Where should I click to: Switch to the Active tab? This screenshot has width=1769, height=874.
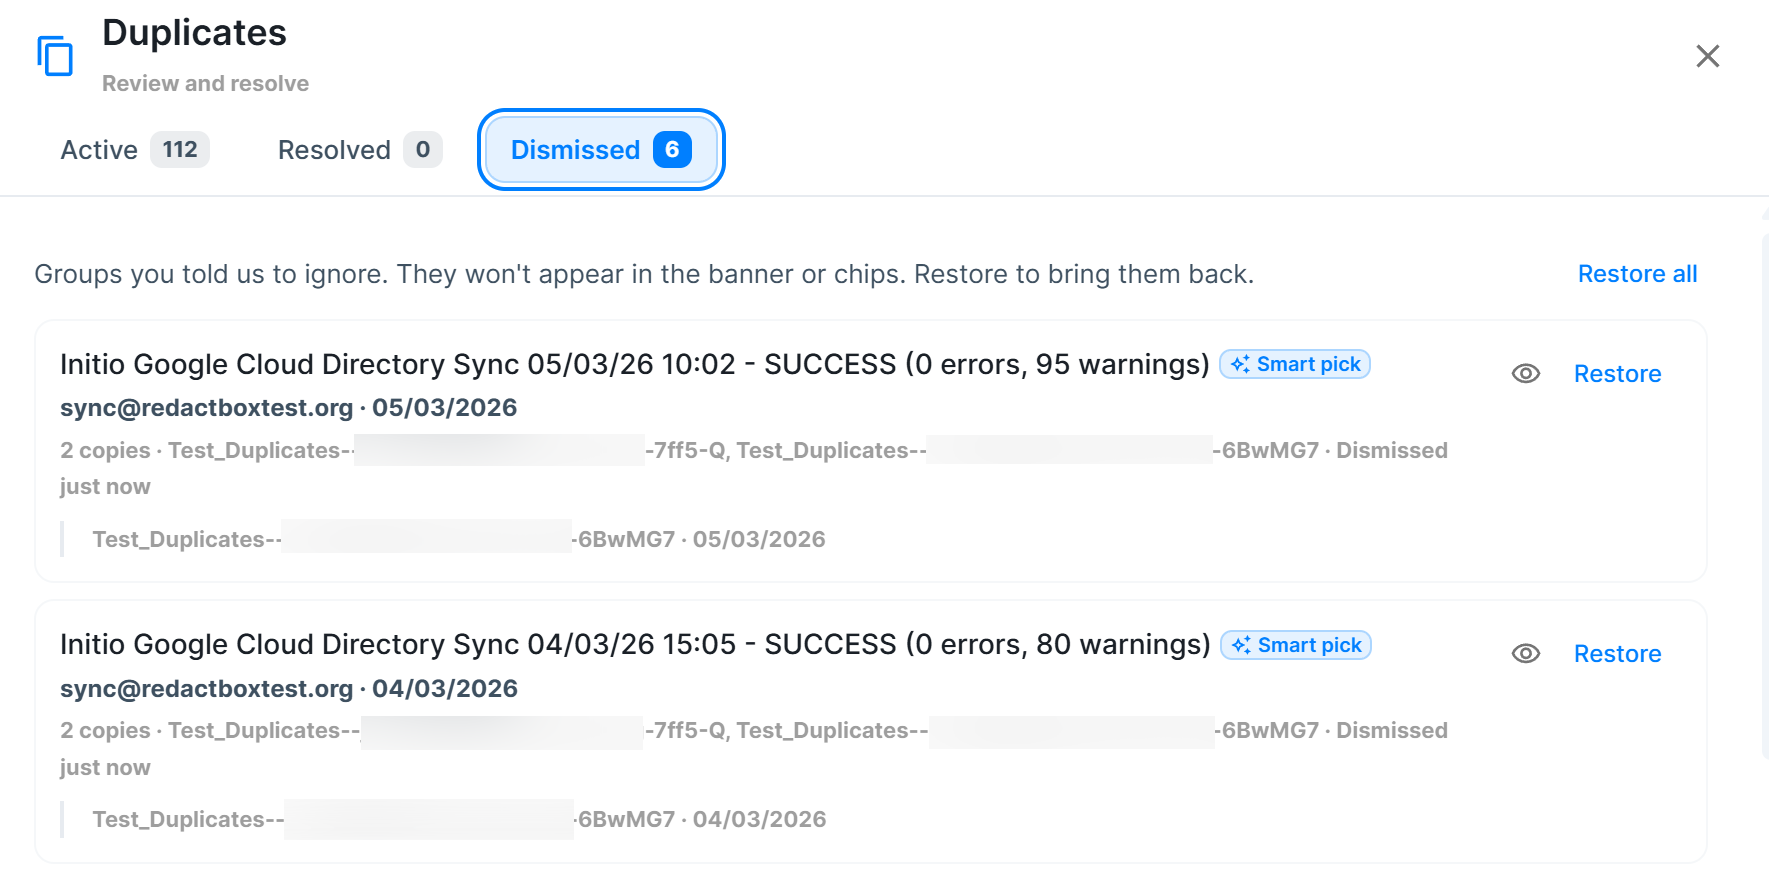(135, 150)
